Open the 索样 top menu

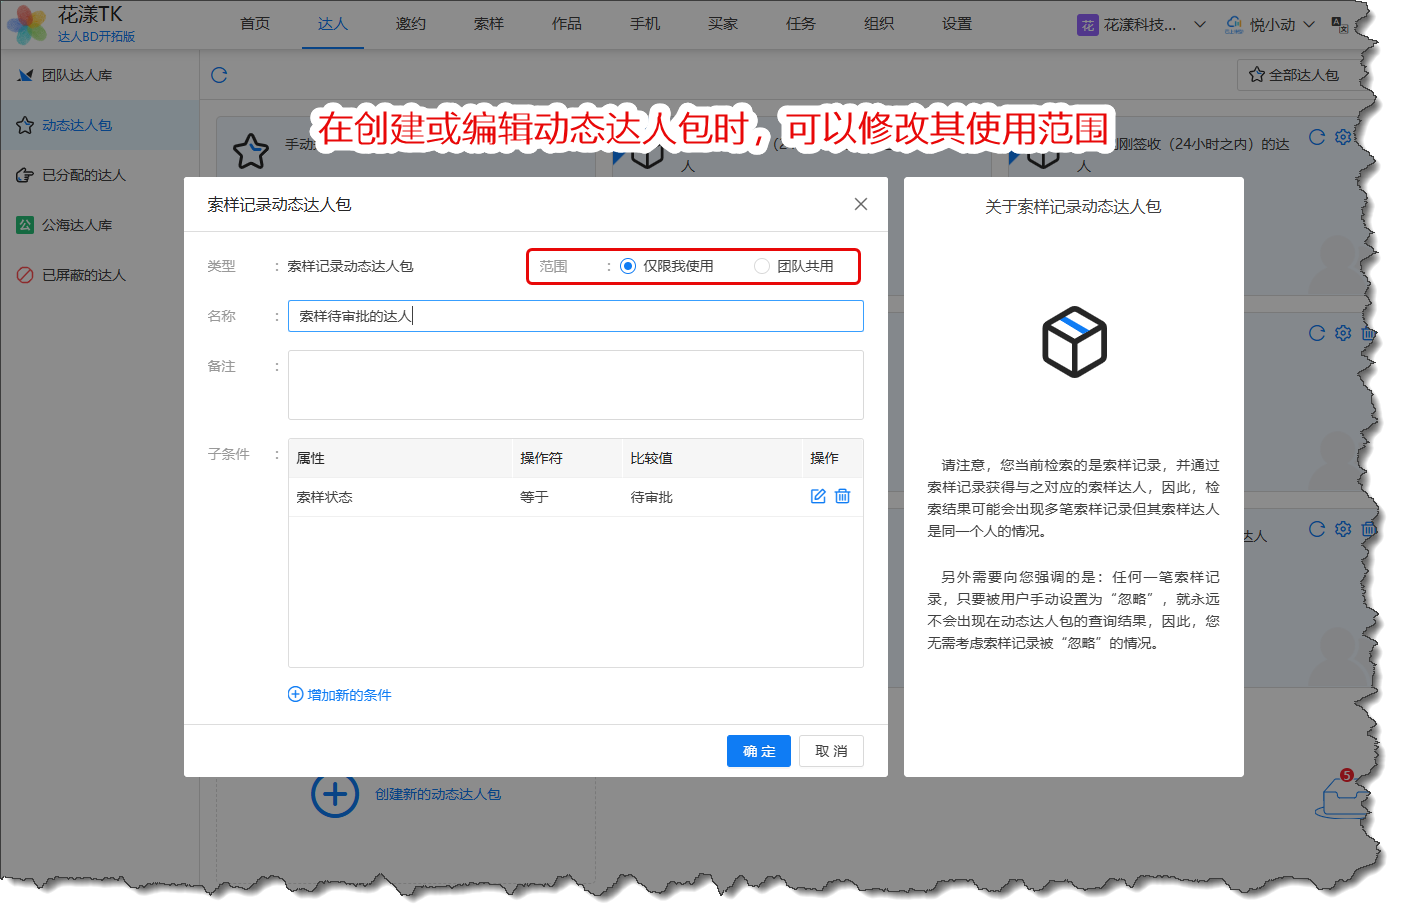click(489, 24)
